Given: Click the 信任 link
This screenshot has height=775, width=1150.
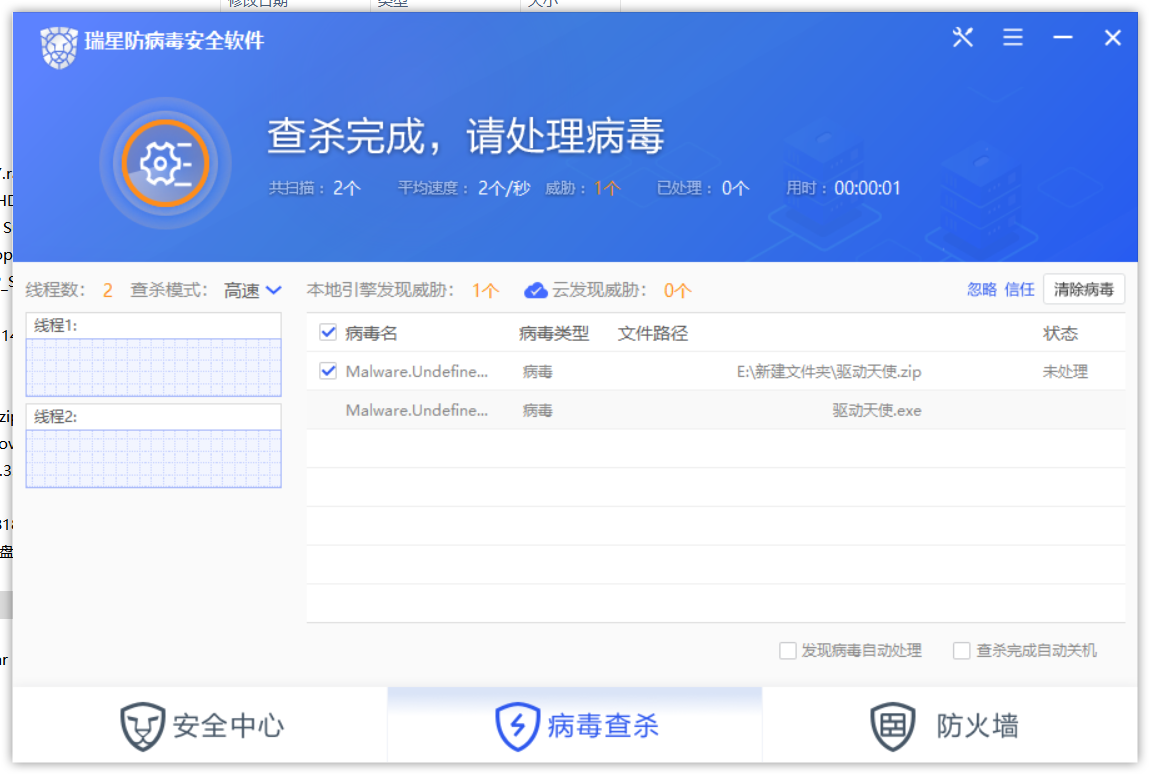Looking at the screenshot, I should tap(1019, 290).
